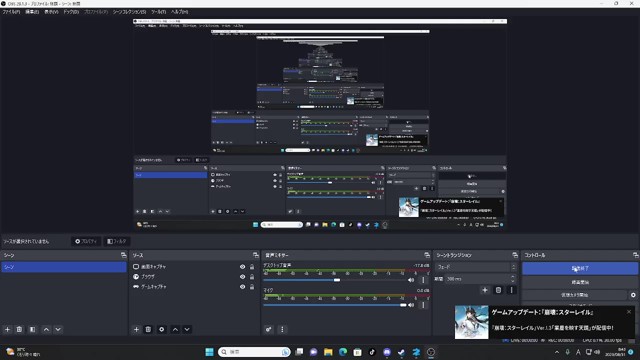Delete the selected source using the trash icon
640x360 pixels.
point(148,329)
